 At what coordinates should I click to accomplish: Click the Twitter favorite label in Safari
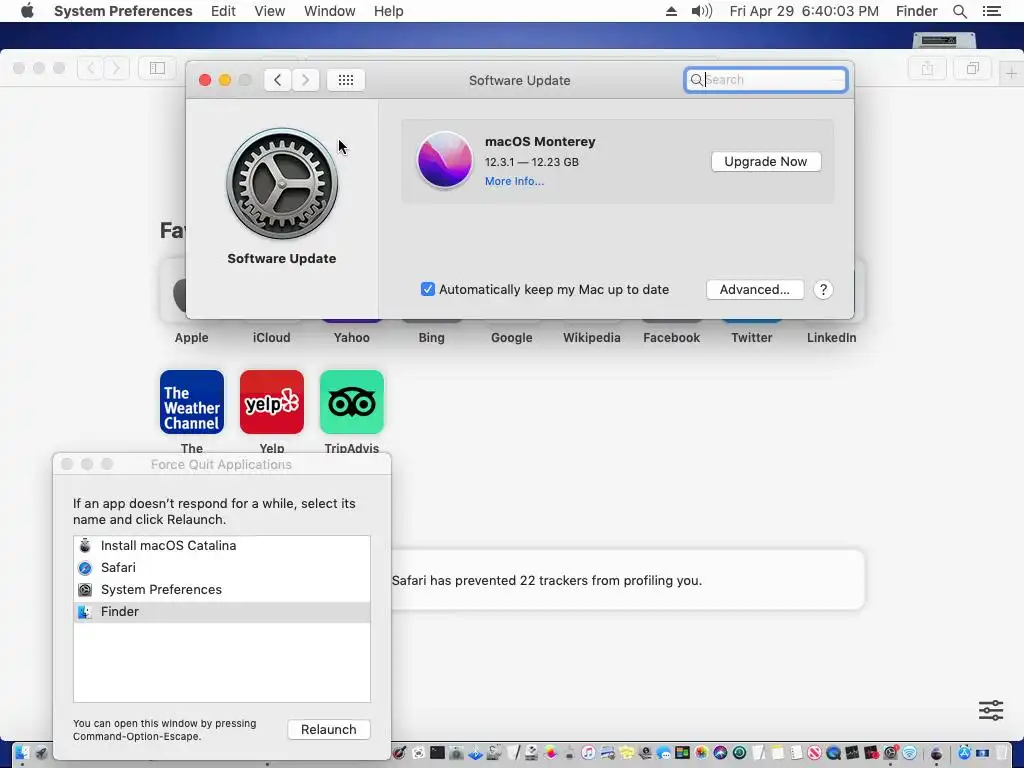tap(752, 338)
